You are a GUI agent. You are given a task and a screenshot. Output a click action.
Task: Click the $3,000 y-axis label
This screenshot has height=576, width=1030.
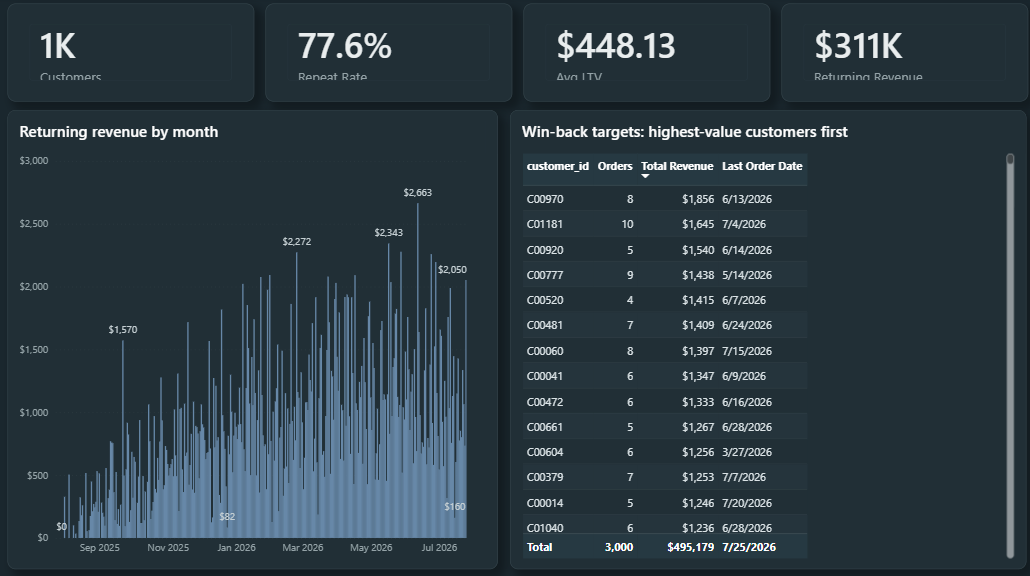pyautogui.click(x=34, y=160)
